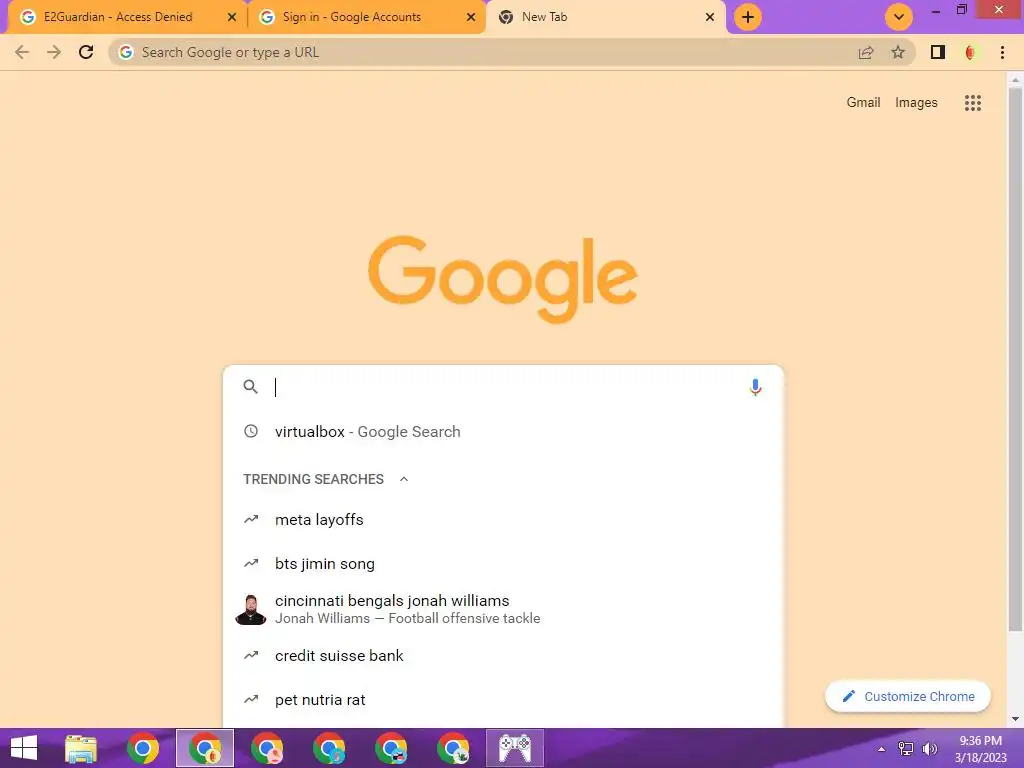Open the Gmail link
Viewport: 1024px width, 768px height.
point(863,103)
